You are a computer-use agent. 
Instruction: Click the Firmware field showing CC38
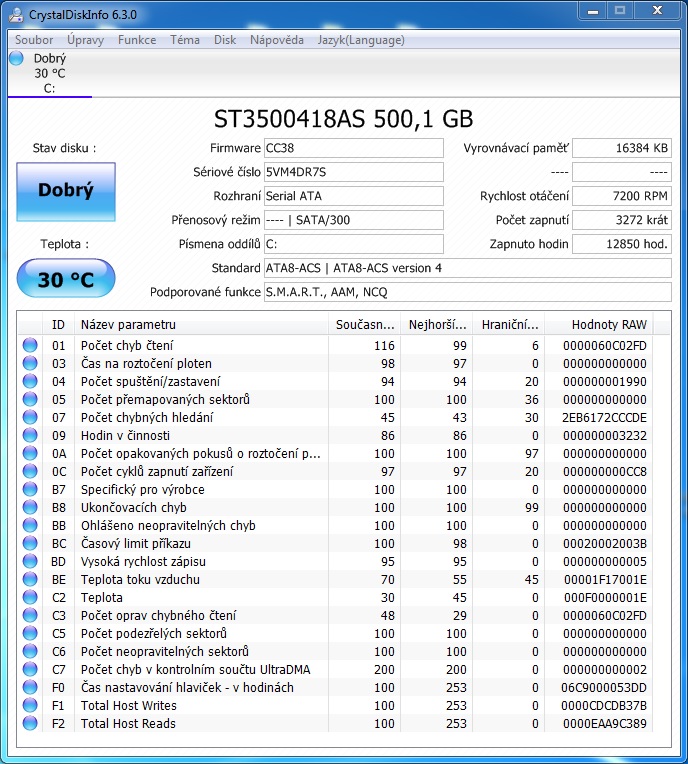[x=353, y=148]
